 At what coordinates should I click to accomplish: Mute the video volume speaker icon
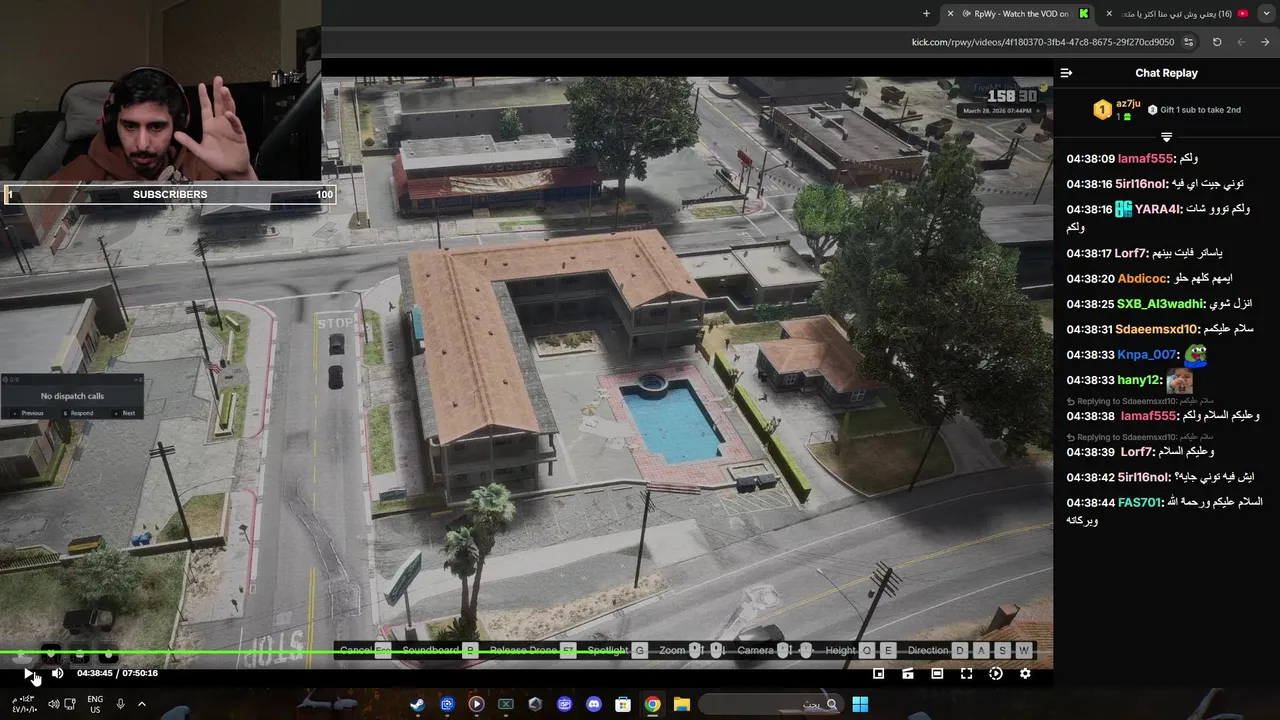coord(57,674)
